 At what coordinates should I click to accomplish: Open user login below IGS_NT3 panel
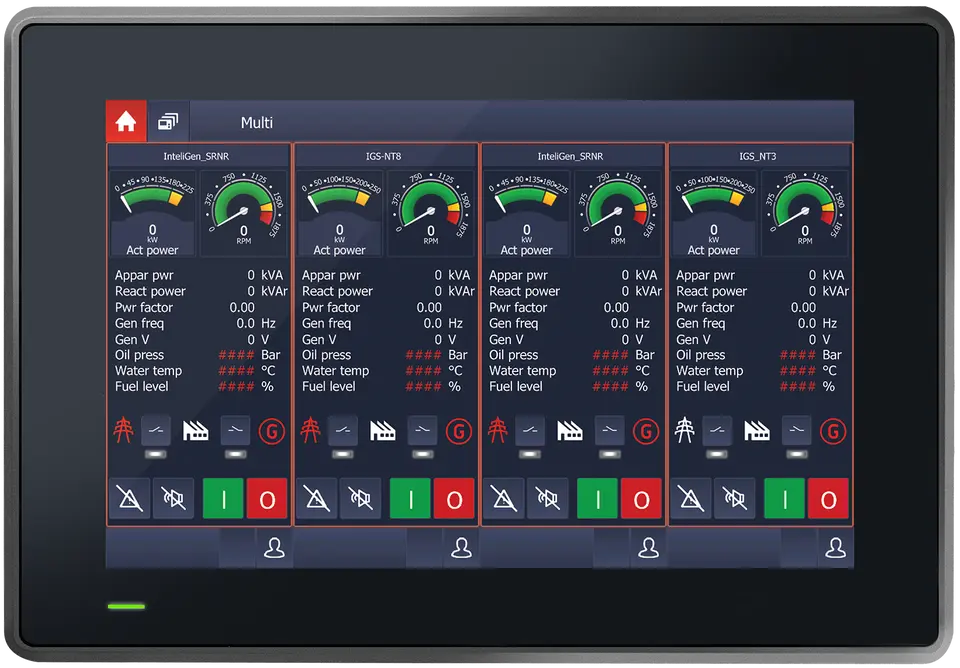click(835, 548)
